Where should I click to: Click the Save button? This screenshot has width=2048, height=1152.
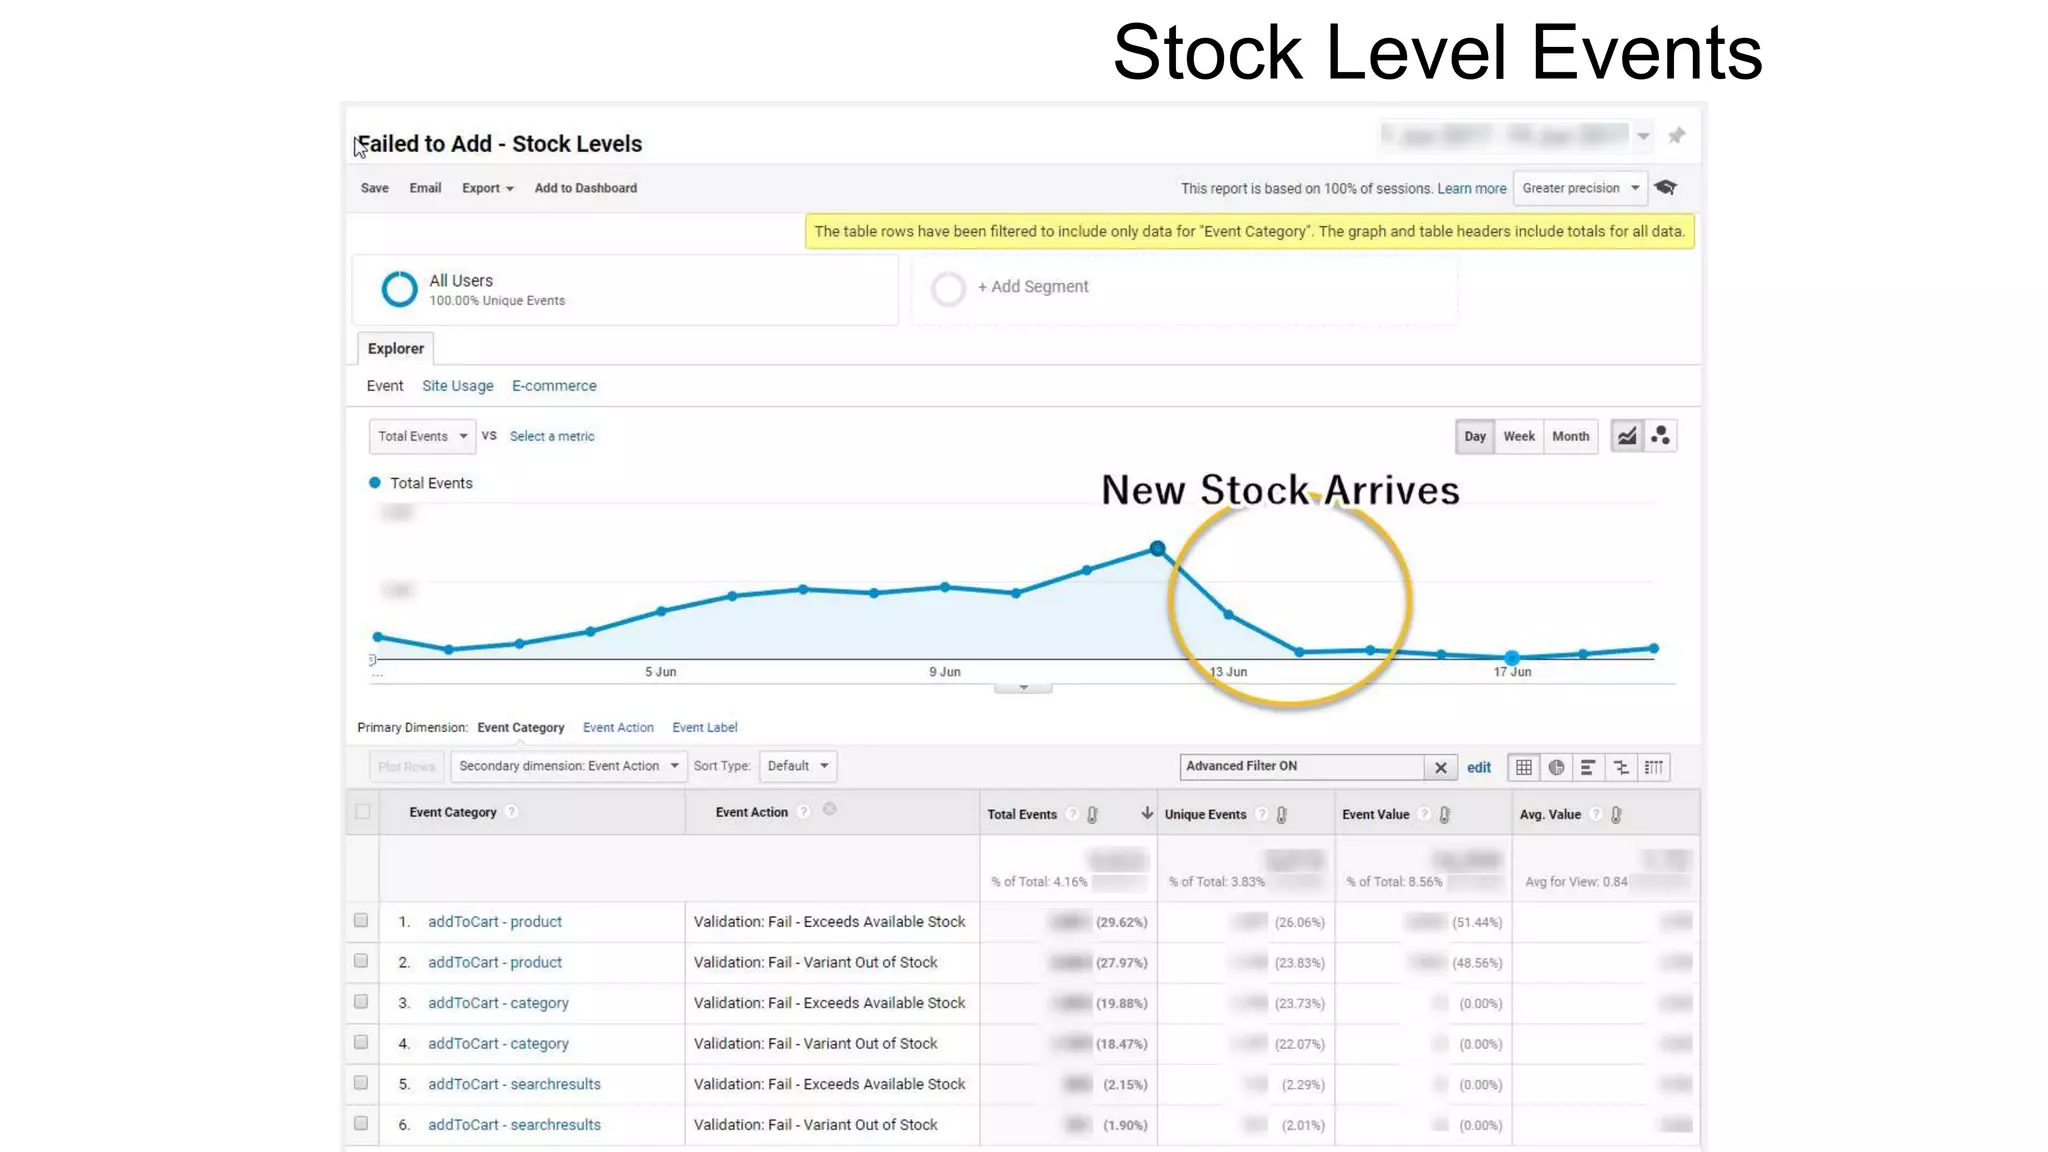coord(375,188)
